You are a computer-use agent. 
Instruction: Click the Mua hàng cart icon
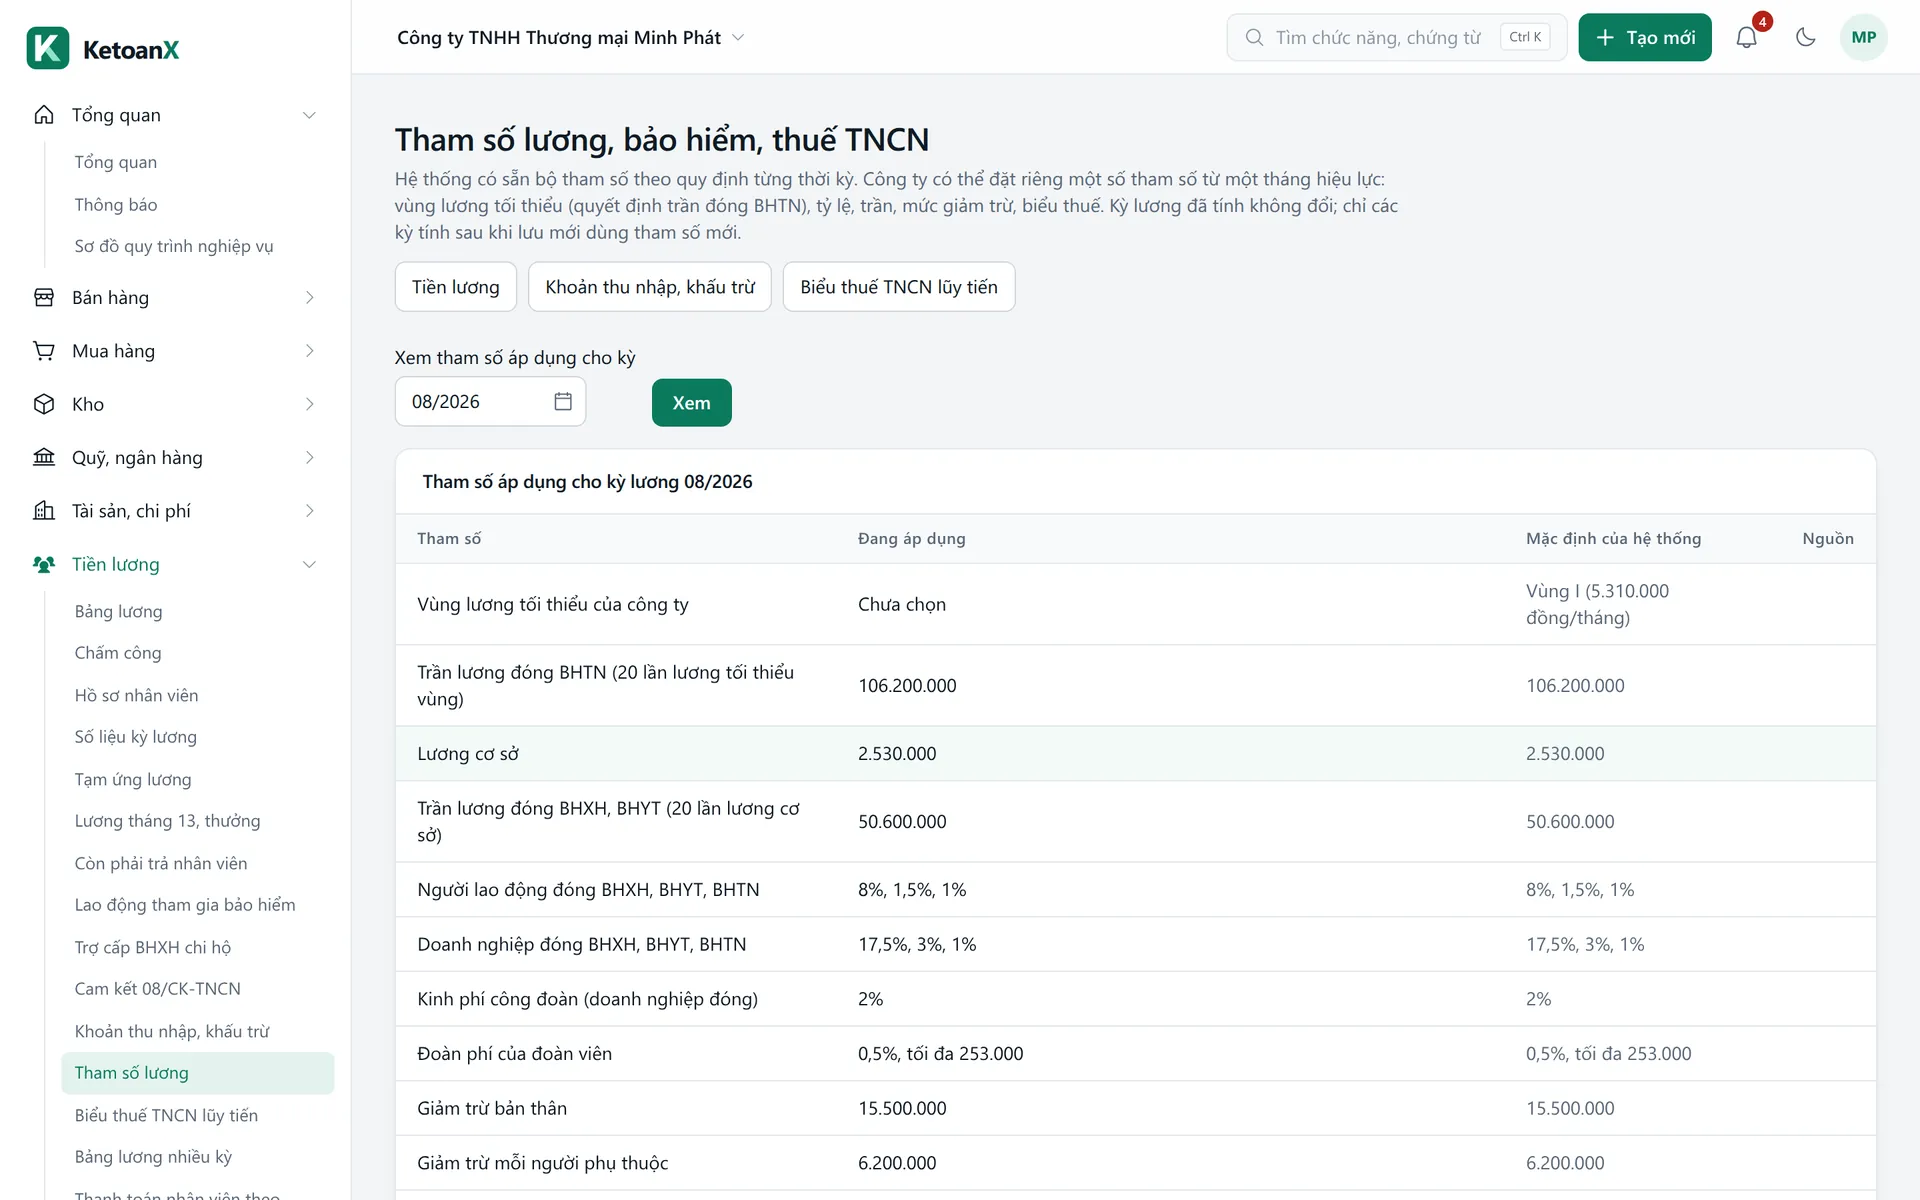coord(44,351)
